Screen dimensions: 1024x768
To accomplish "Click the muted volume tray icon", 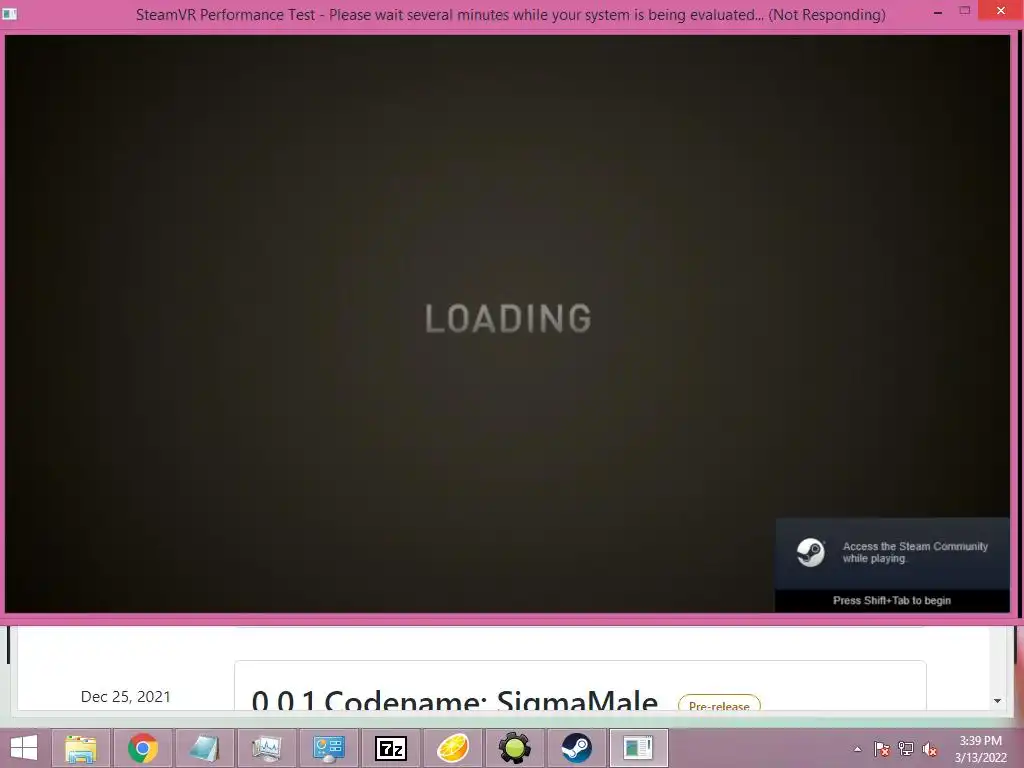I will pyautogui.click(x=930, y=749).
